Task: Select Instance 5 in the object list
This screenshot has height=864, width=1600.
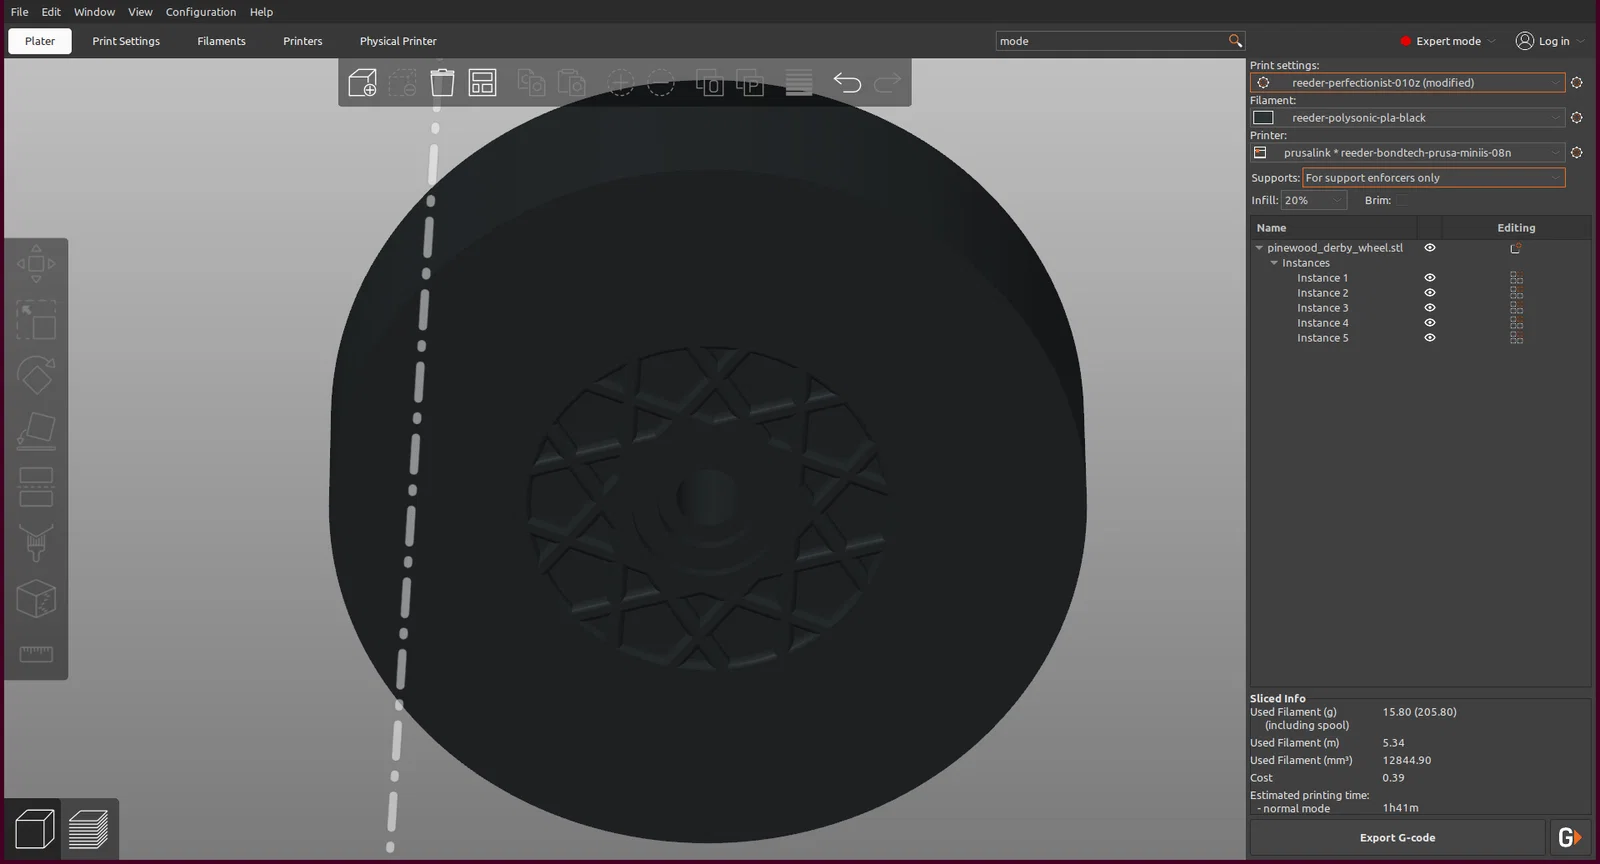Action: point(1322,338)
